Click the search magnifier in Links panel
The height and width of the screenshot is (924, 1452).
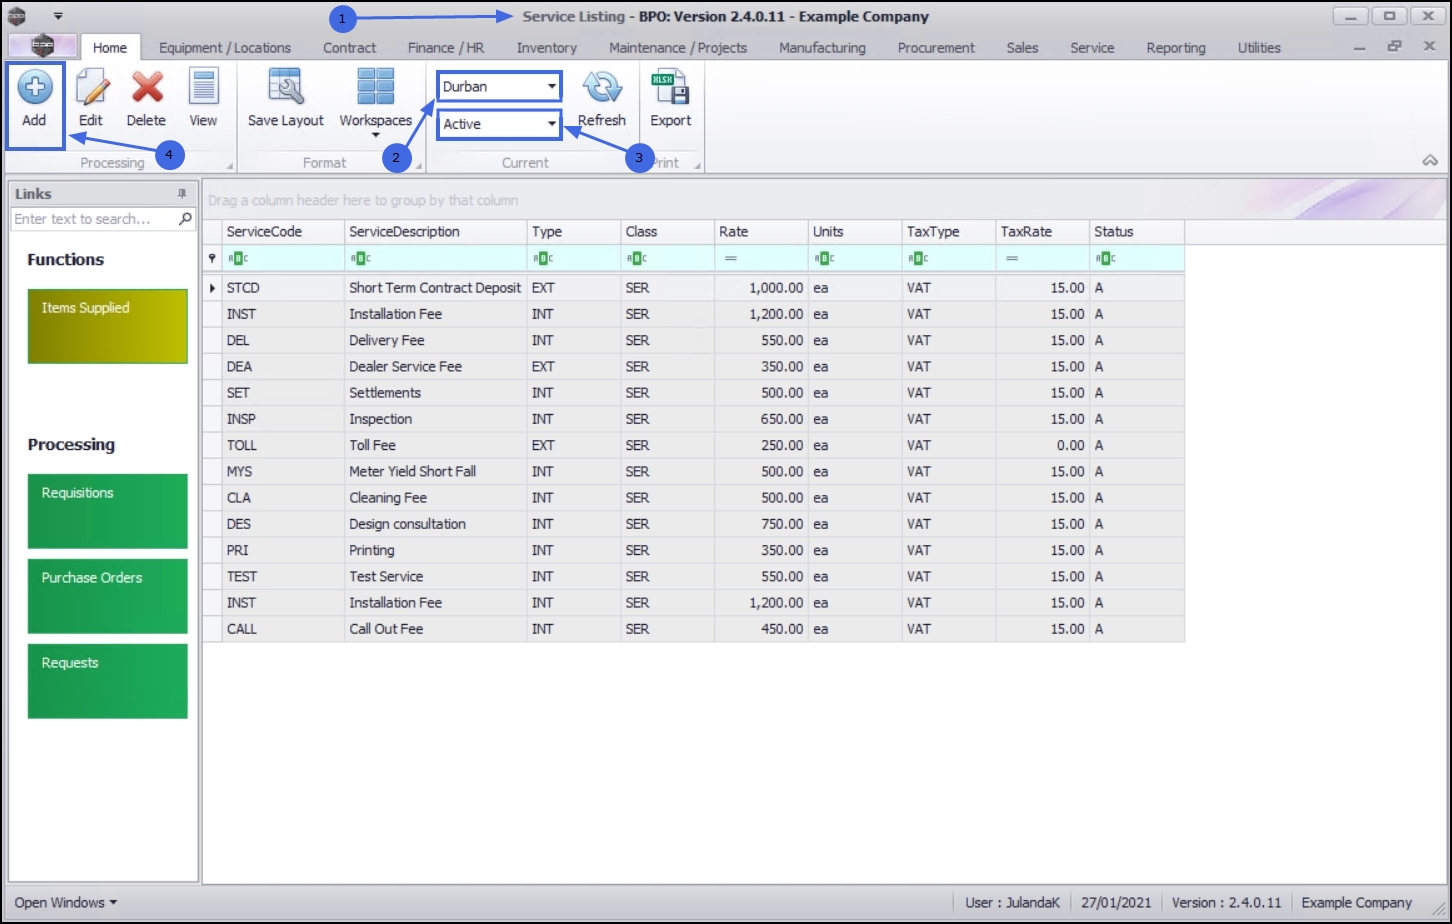point(185,219)
